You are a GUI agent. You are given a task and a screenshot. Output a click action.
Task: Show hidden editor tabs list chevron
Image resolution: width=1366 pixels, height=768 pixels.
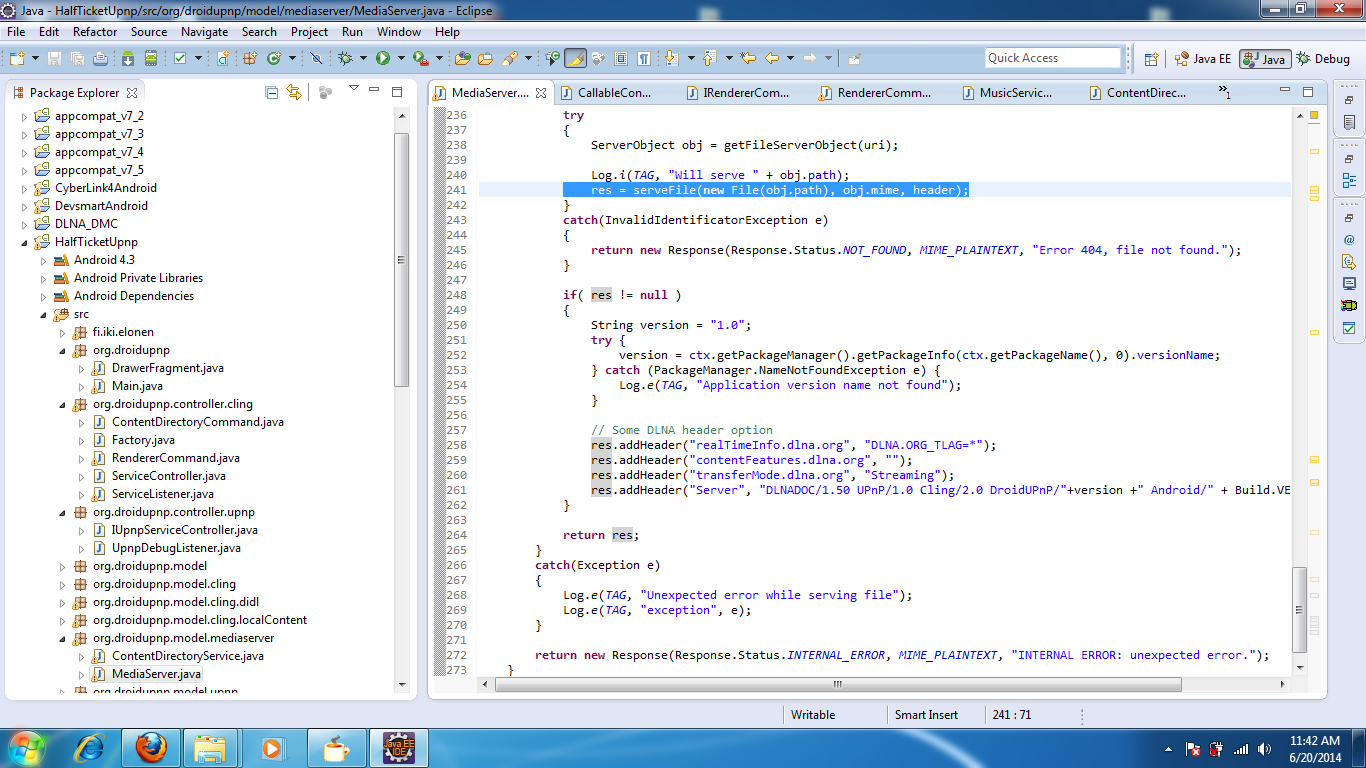(1224, 92)
